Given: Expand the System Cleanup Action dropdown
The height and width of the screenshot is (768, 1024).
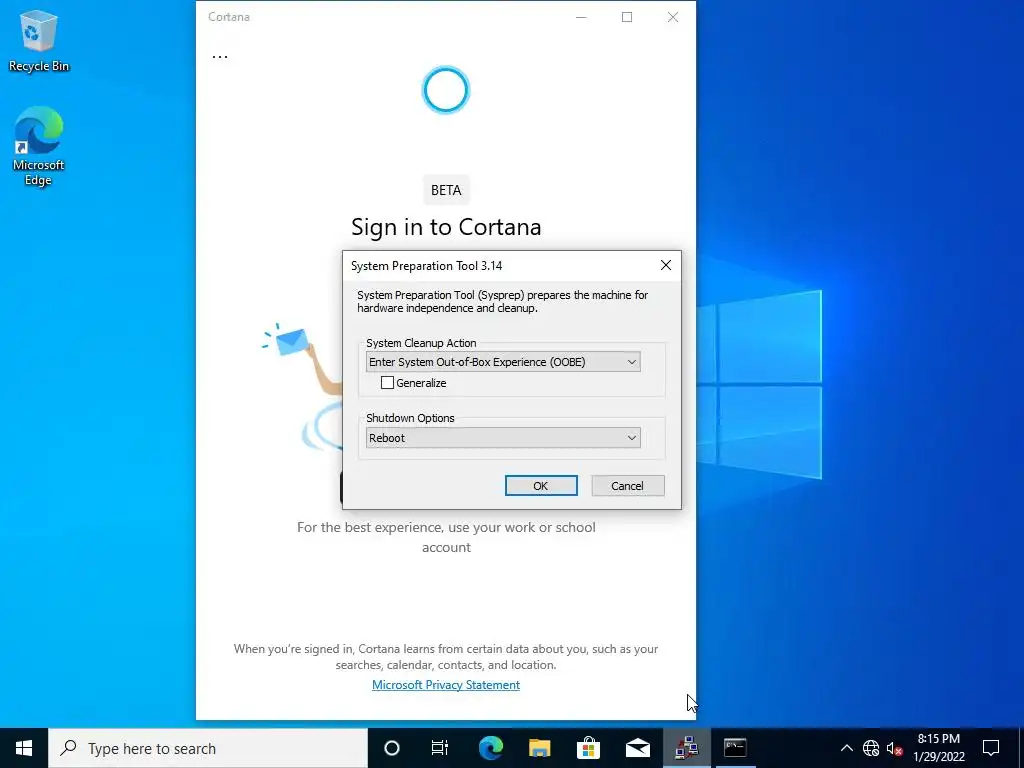Looking at the screenshot, I should click(x=503, y=362).
